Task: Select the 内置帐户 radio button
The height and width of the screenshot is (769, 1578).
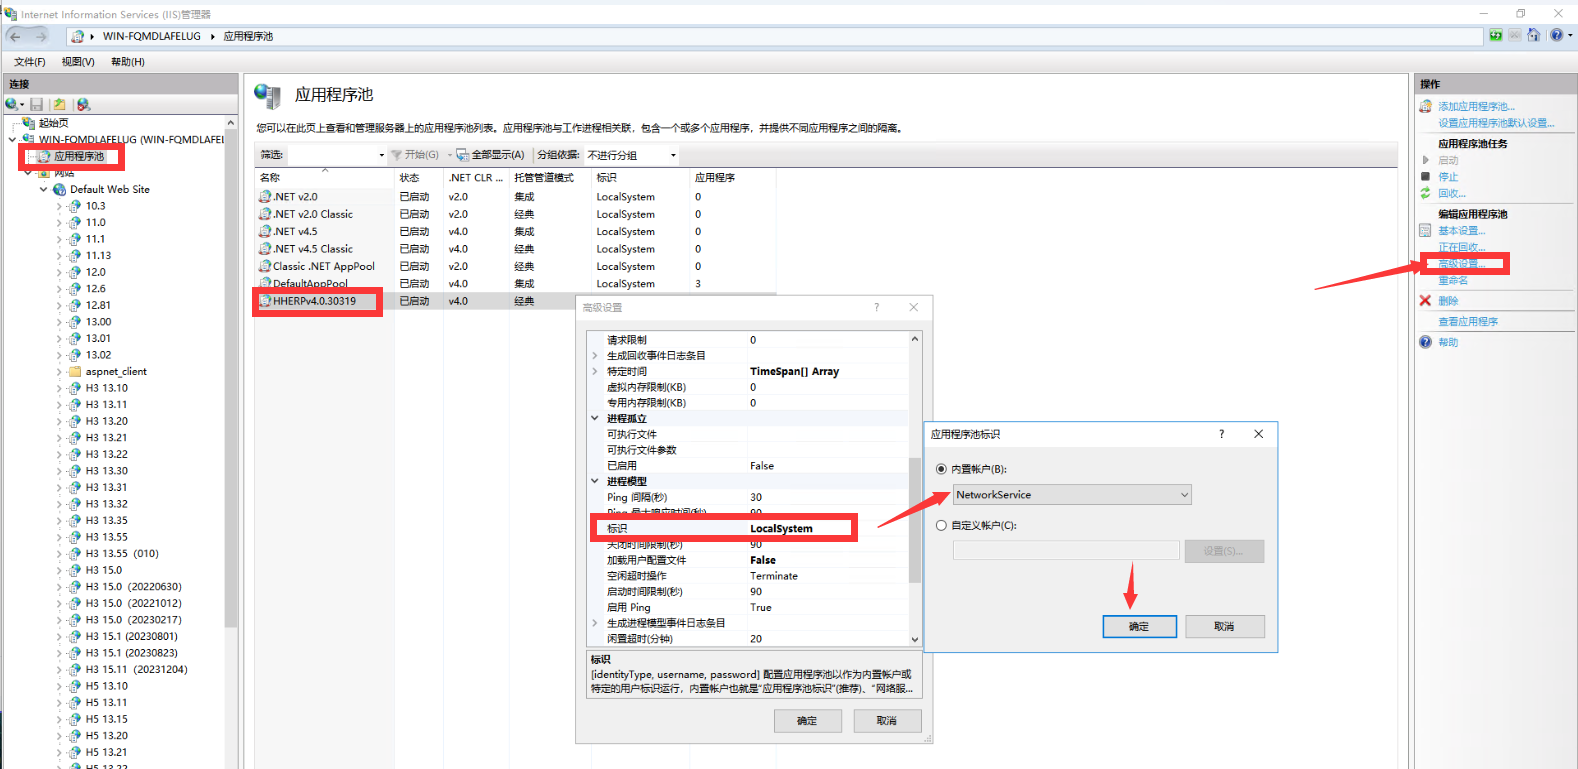Action: pyautogui.click(x=941, y=469)
